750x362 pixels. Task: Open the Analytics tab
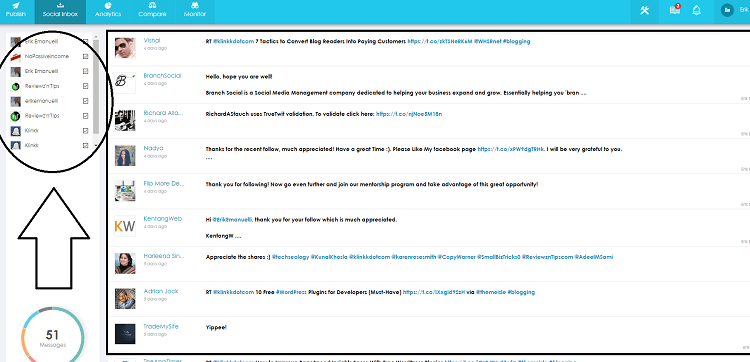pos(108,10)
